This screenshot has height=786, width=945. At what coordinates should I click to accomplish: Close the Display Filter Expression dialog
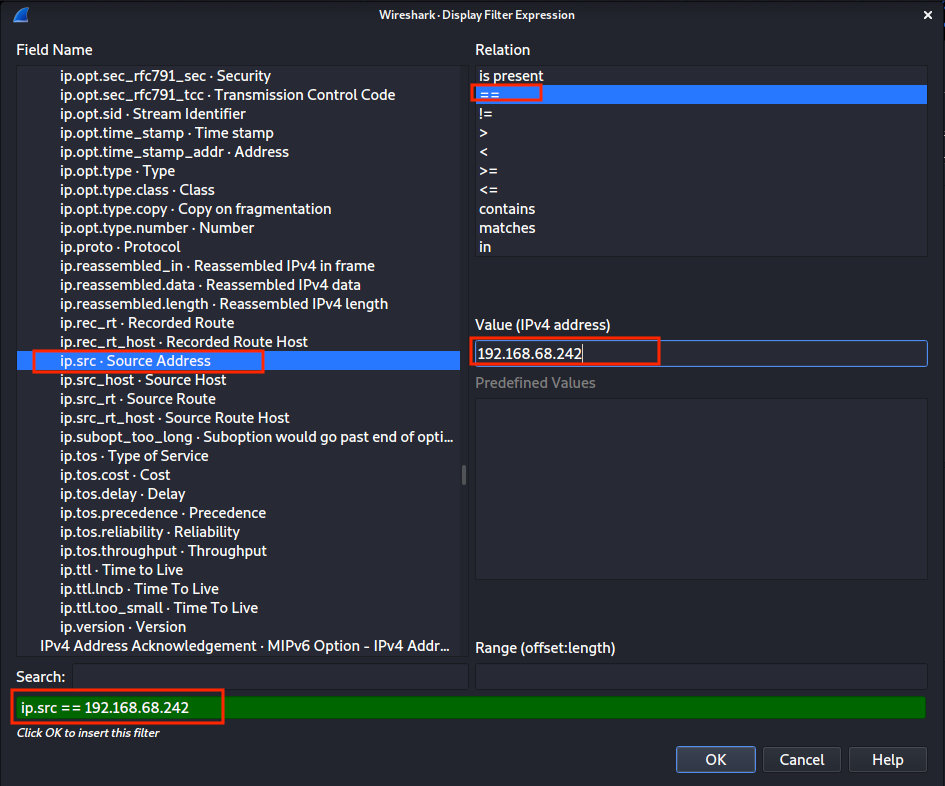928,15
